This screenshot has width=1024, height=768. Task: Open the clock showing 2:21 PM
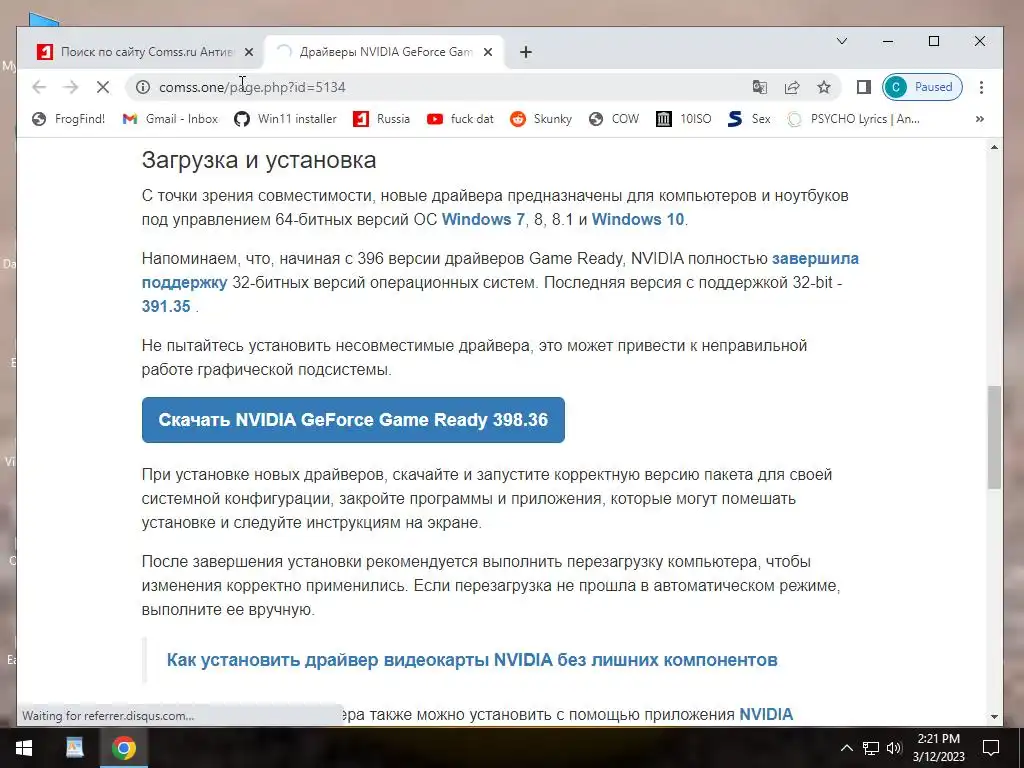tap(938, 748)
